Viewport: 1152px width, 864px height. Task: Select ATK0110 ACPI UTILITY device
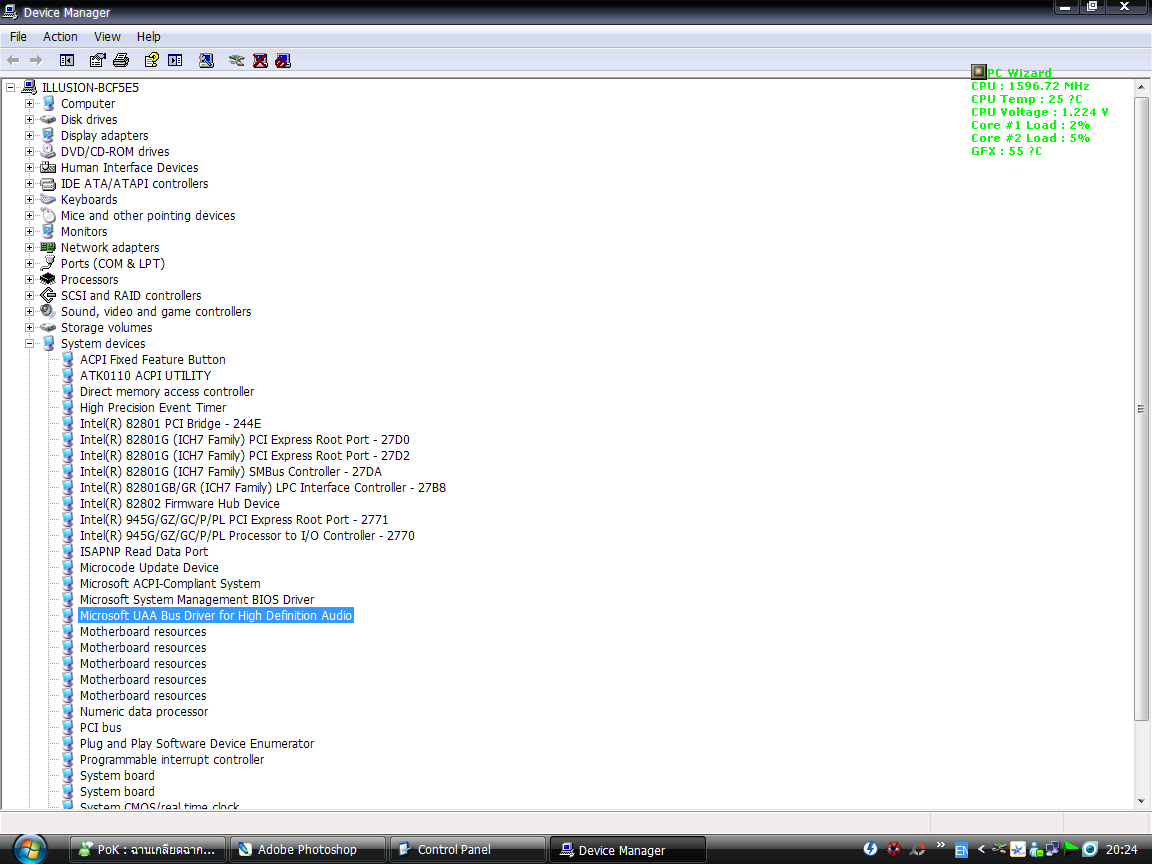pos(145,376)
